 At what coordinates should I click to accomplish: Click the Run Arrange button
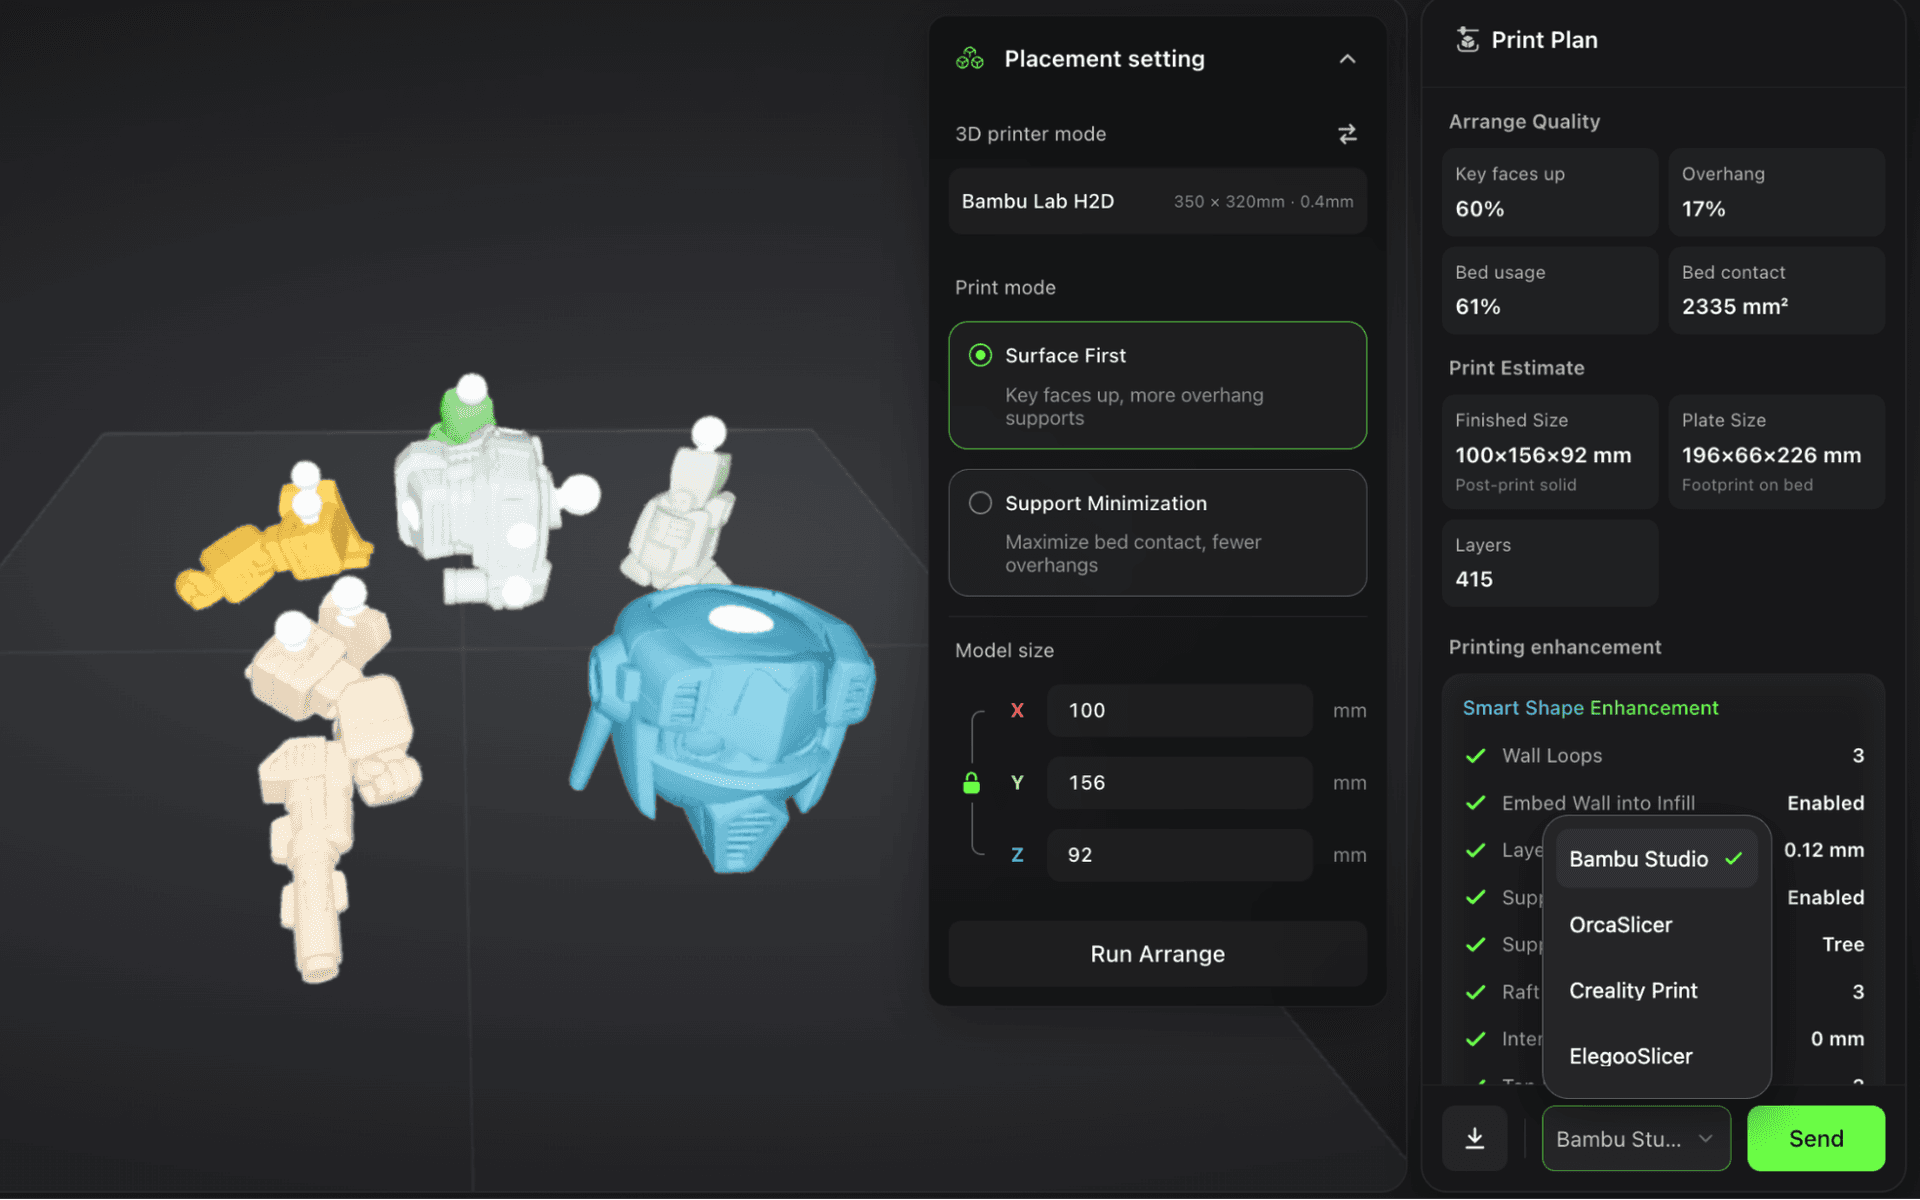[1157, 954]
